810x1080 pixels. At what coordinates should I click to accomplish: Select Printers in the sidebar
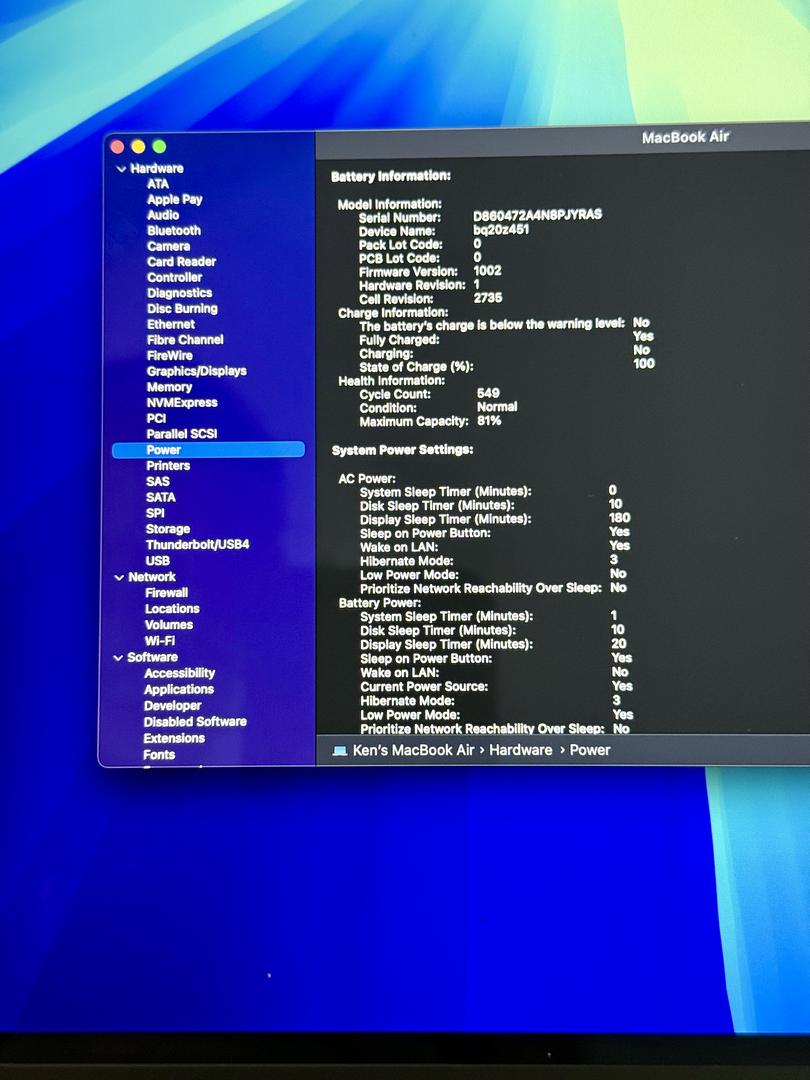(x=168, y=466)
